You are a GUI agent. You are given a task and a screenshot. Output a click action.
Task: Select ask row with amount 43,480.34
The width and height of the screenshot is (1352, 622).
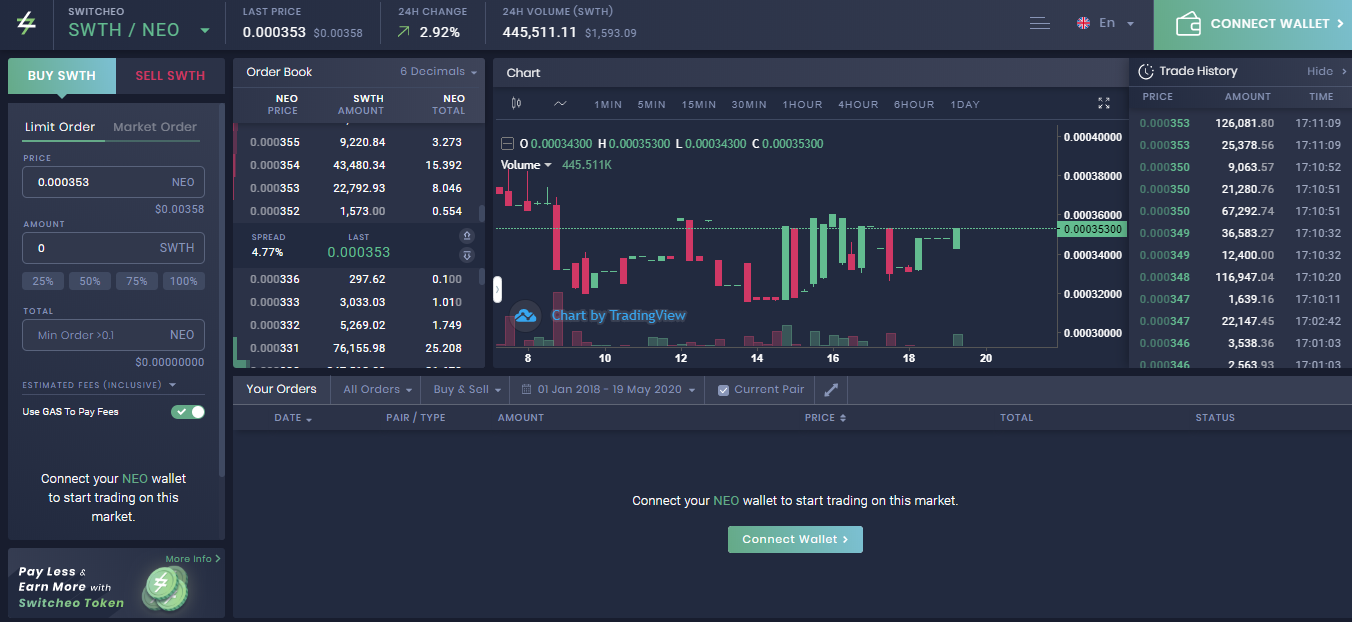pyautogui.click(x=358, y=165)
